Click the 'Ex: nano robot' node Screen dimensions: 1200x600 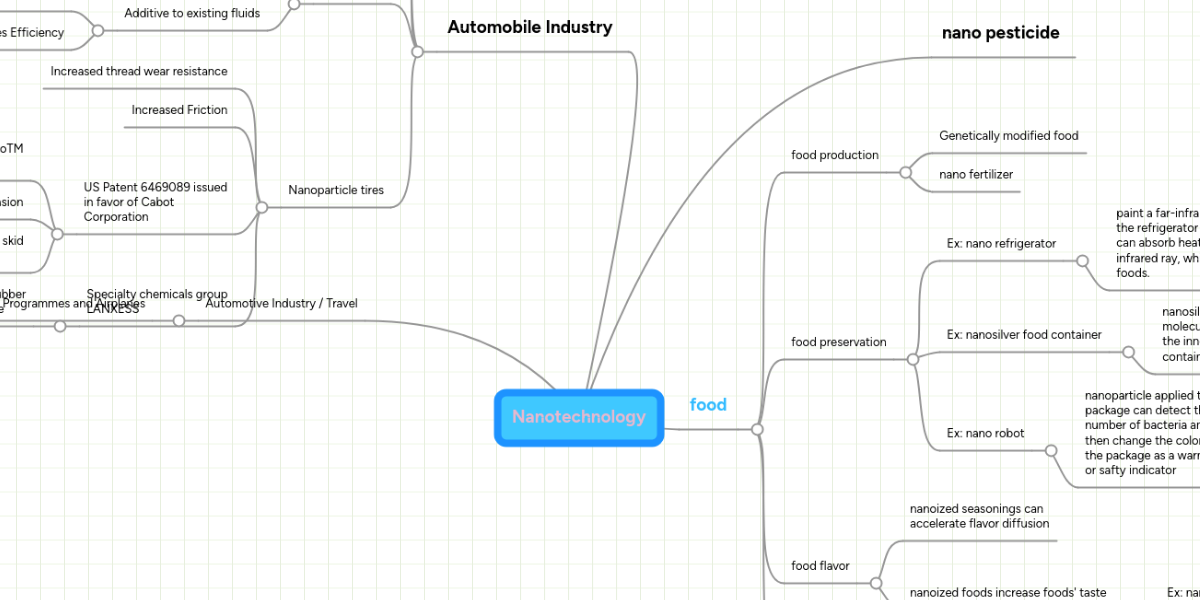tap(985, 433)
